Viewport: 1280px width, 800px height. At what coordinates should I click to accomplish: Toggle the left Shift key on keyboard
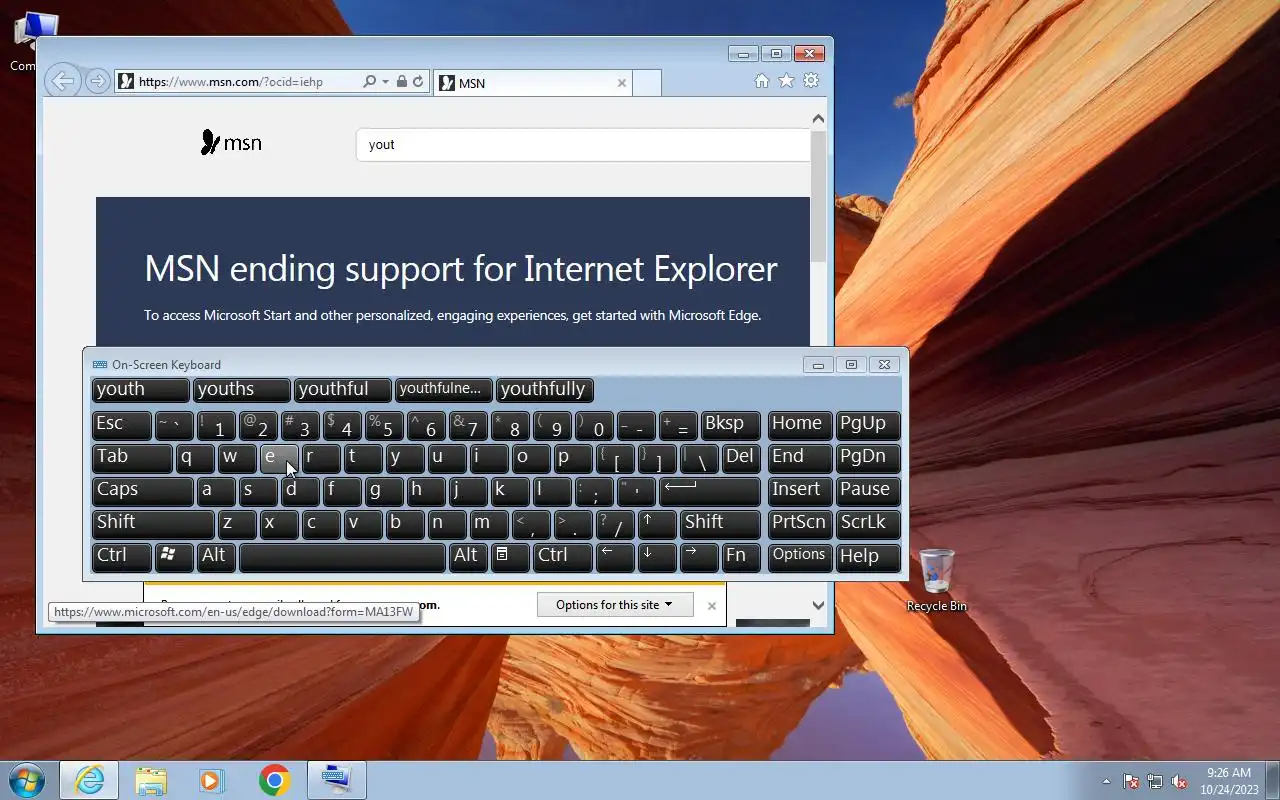pyautogui.click(x=153, y=523)
